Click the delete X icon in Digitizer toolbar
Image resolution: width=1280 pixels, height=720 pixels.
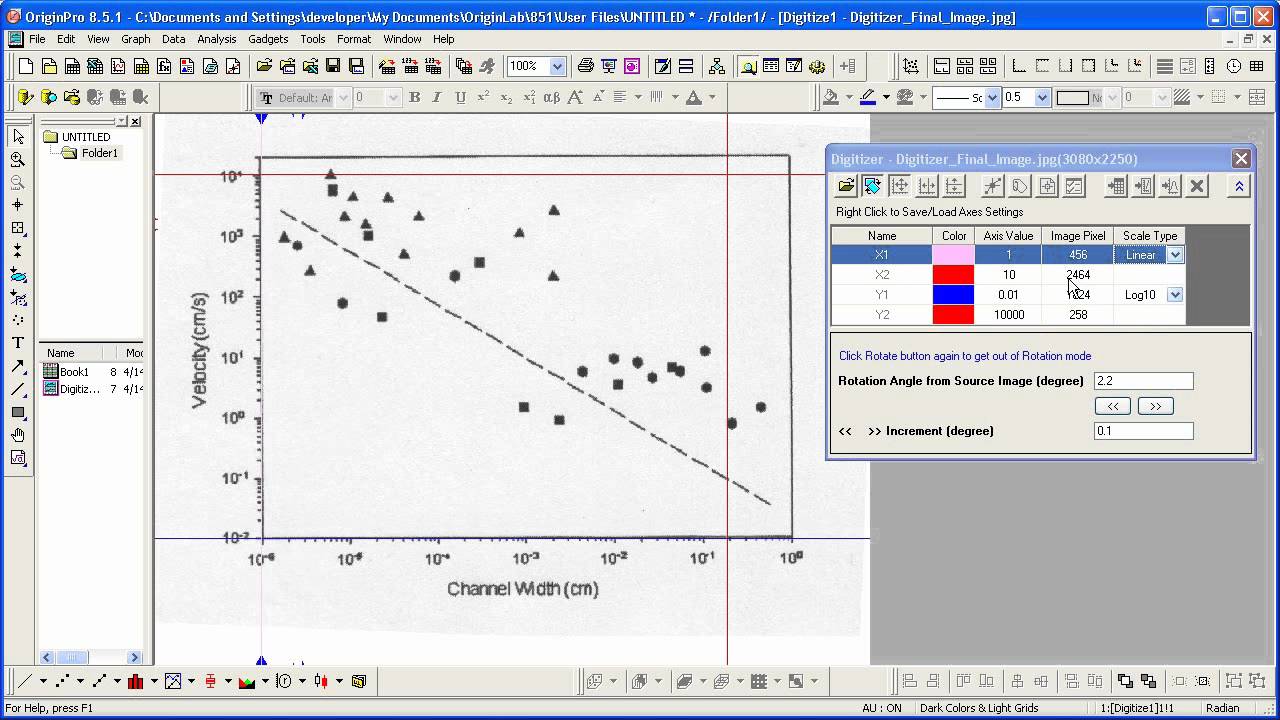[x=1197, y=186]
